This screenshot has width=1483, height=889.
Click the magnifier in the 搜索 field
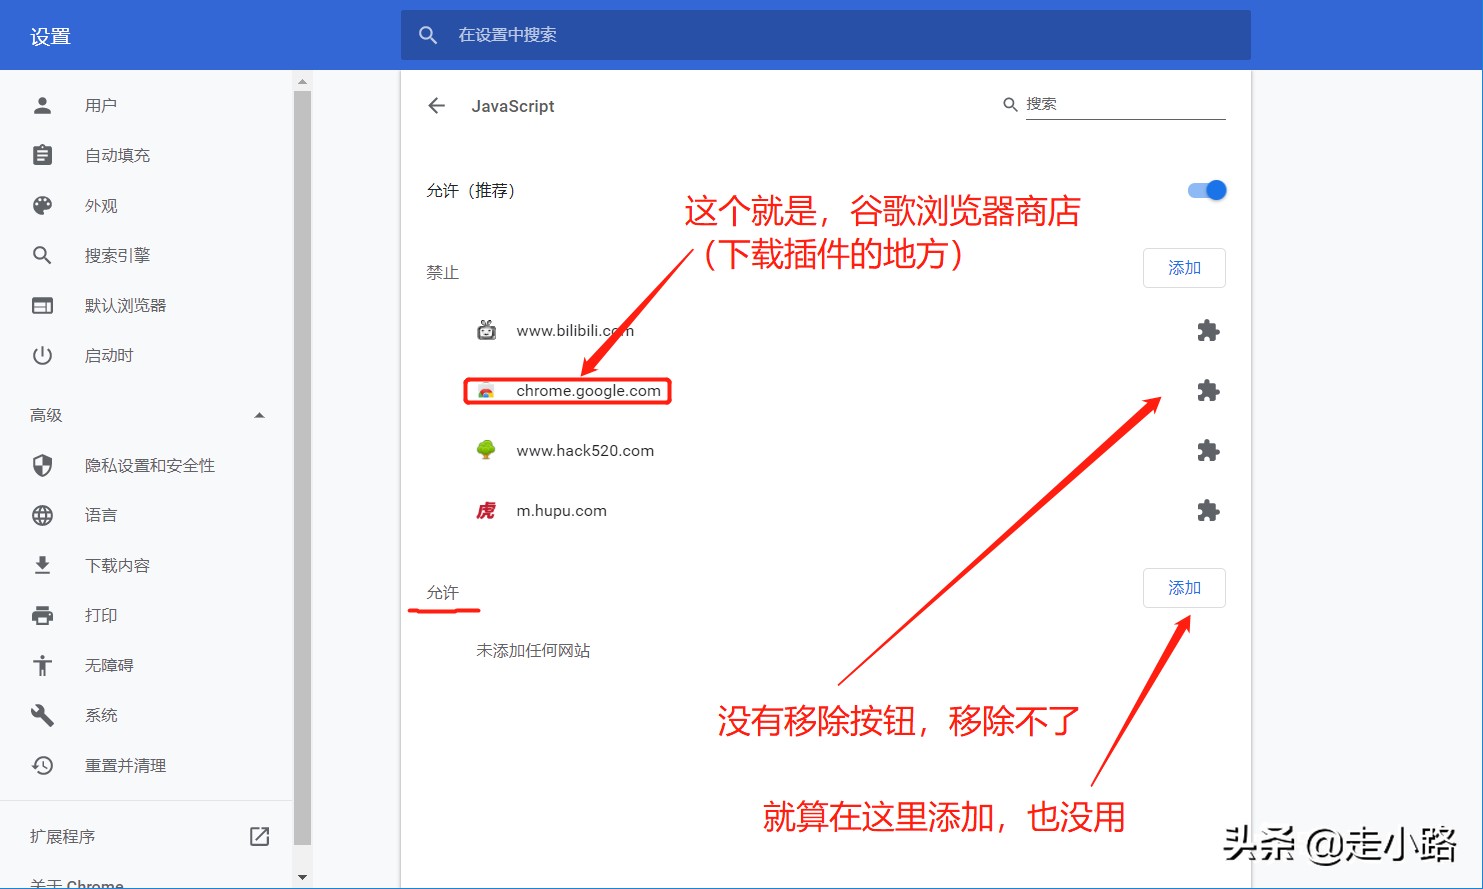1010,103
